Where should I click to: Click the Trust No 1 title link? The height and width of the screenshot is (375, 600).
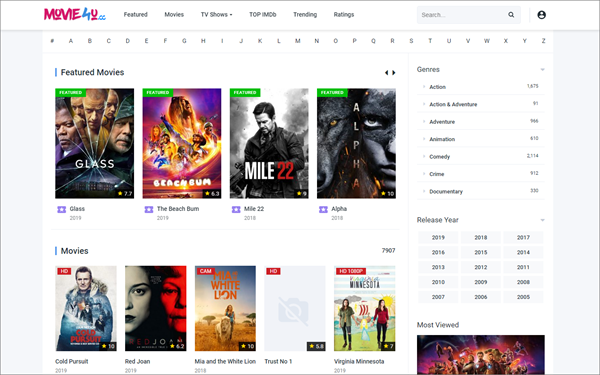pyautogui.click(x=278, y=361)
